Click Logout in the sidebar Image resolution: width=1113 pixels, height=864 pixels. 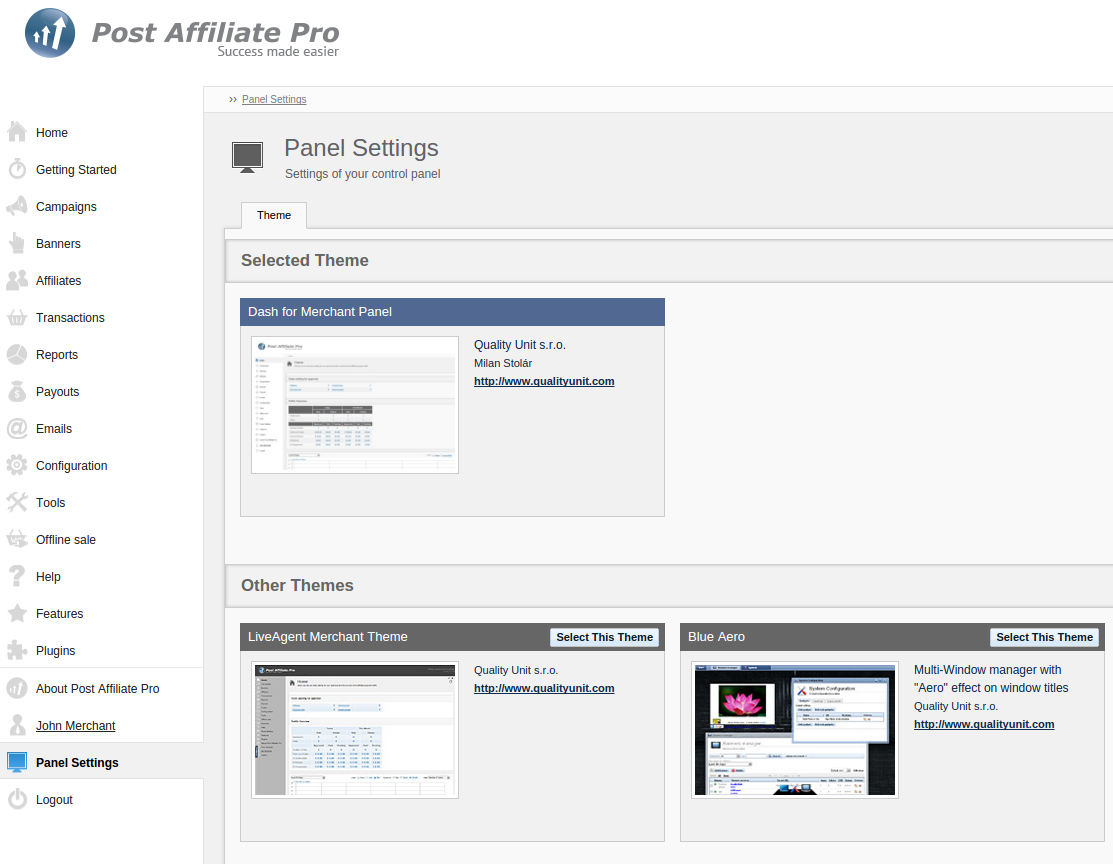pyautogui.click(x=55, y=799)
